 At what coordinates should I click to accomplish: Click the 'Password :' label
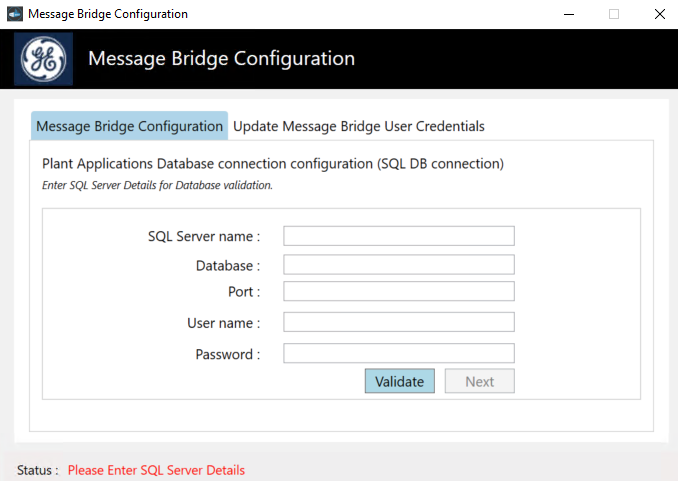tap(228, 354)
